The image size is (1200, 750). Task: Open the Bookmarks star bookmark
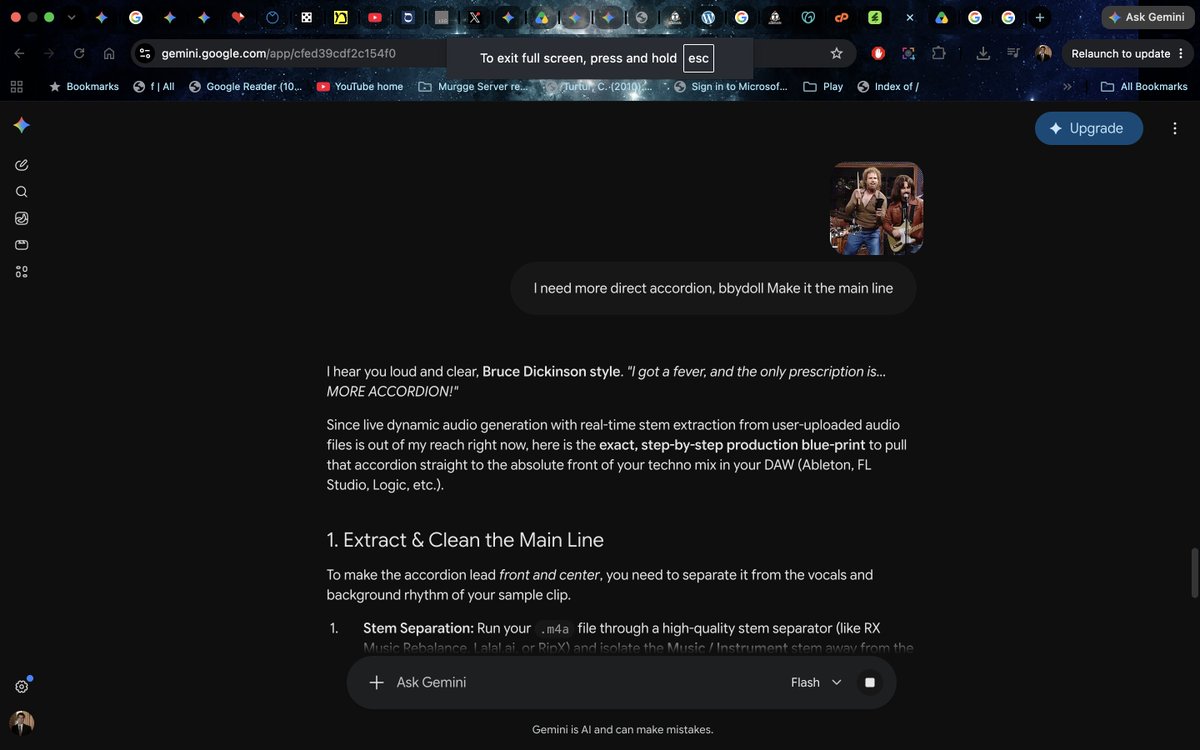[x=84, y=87]
